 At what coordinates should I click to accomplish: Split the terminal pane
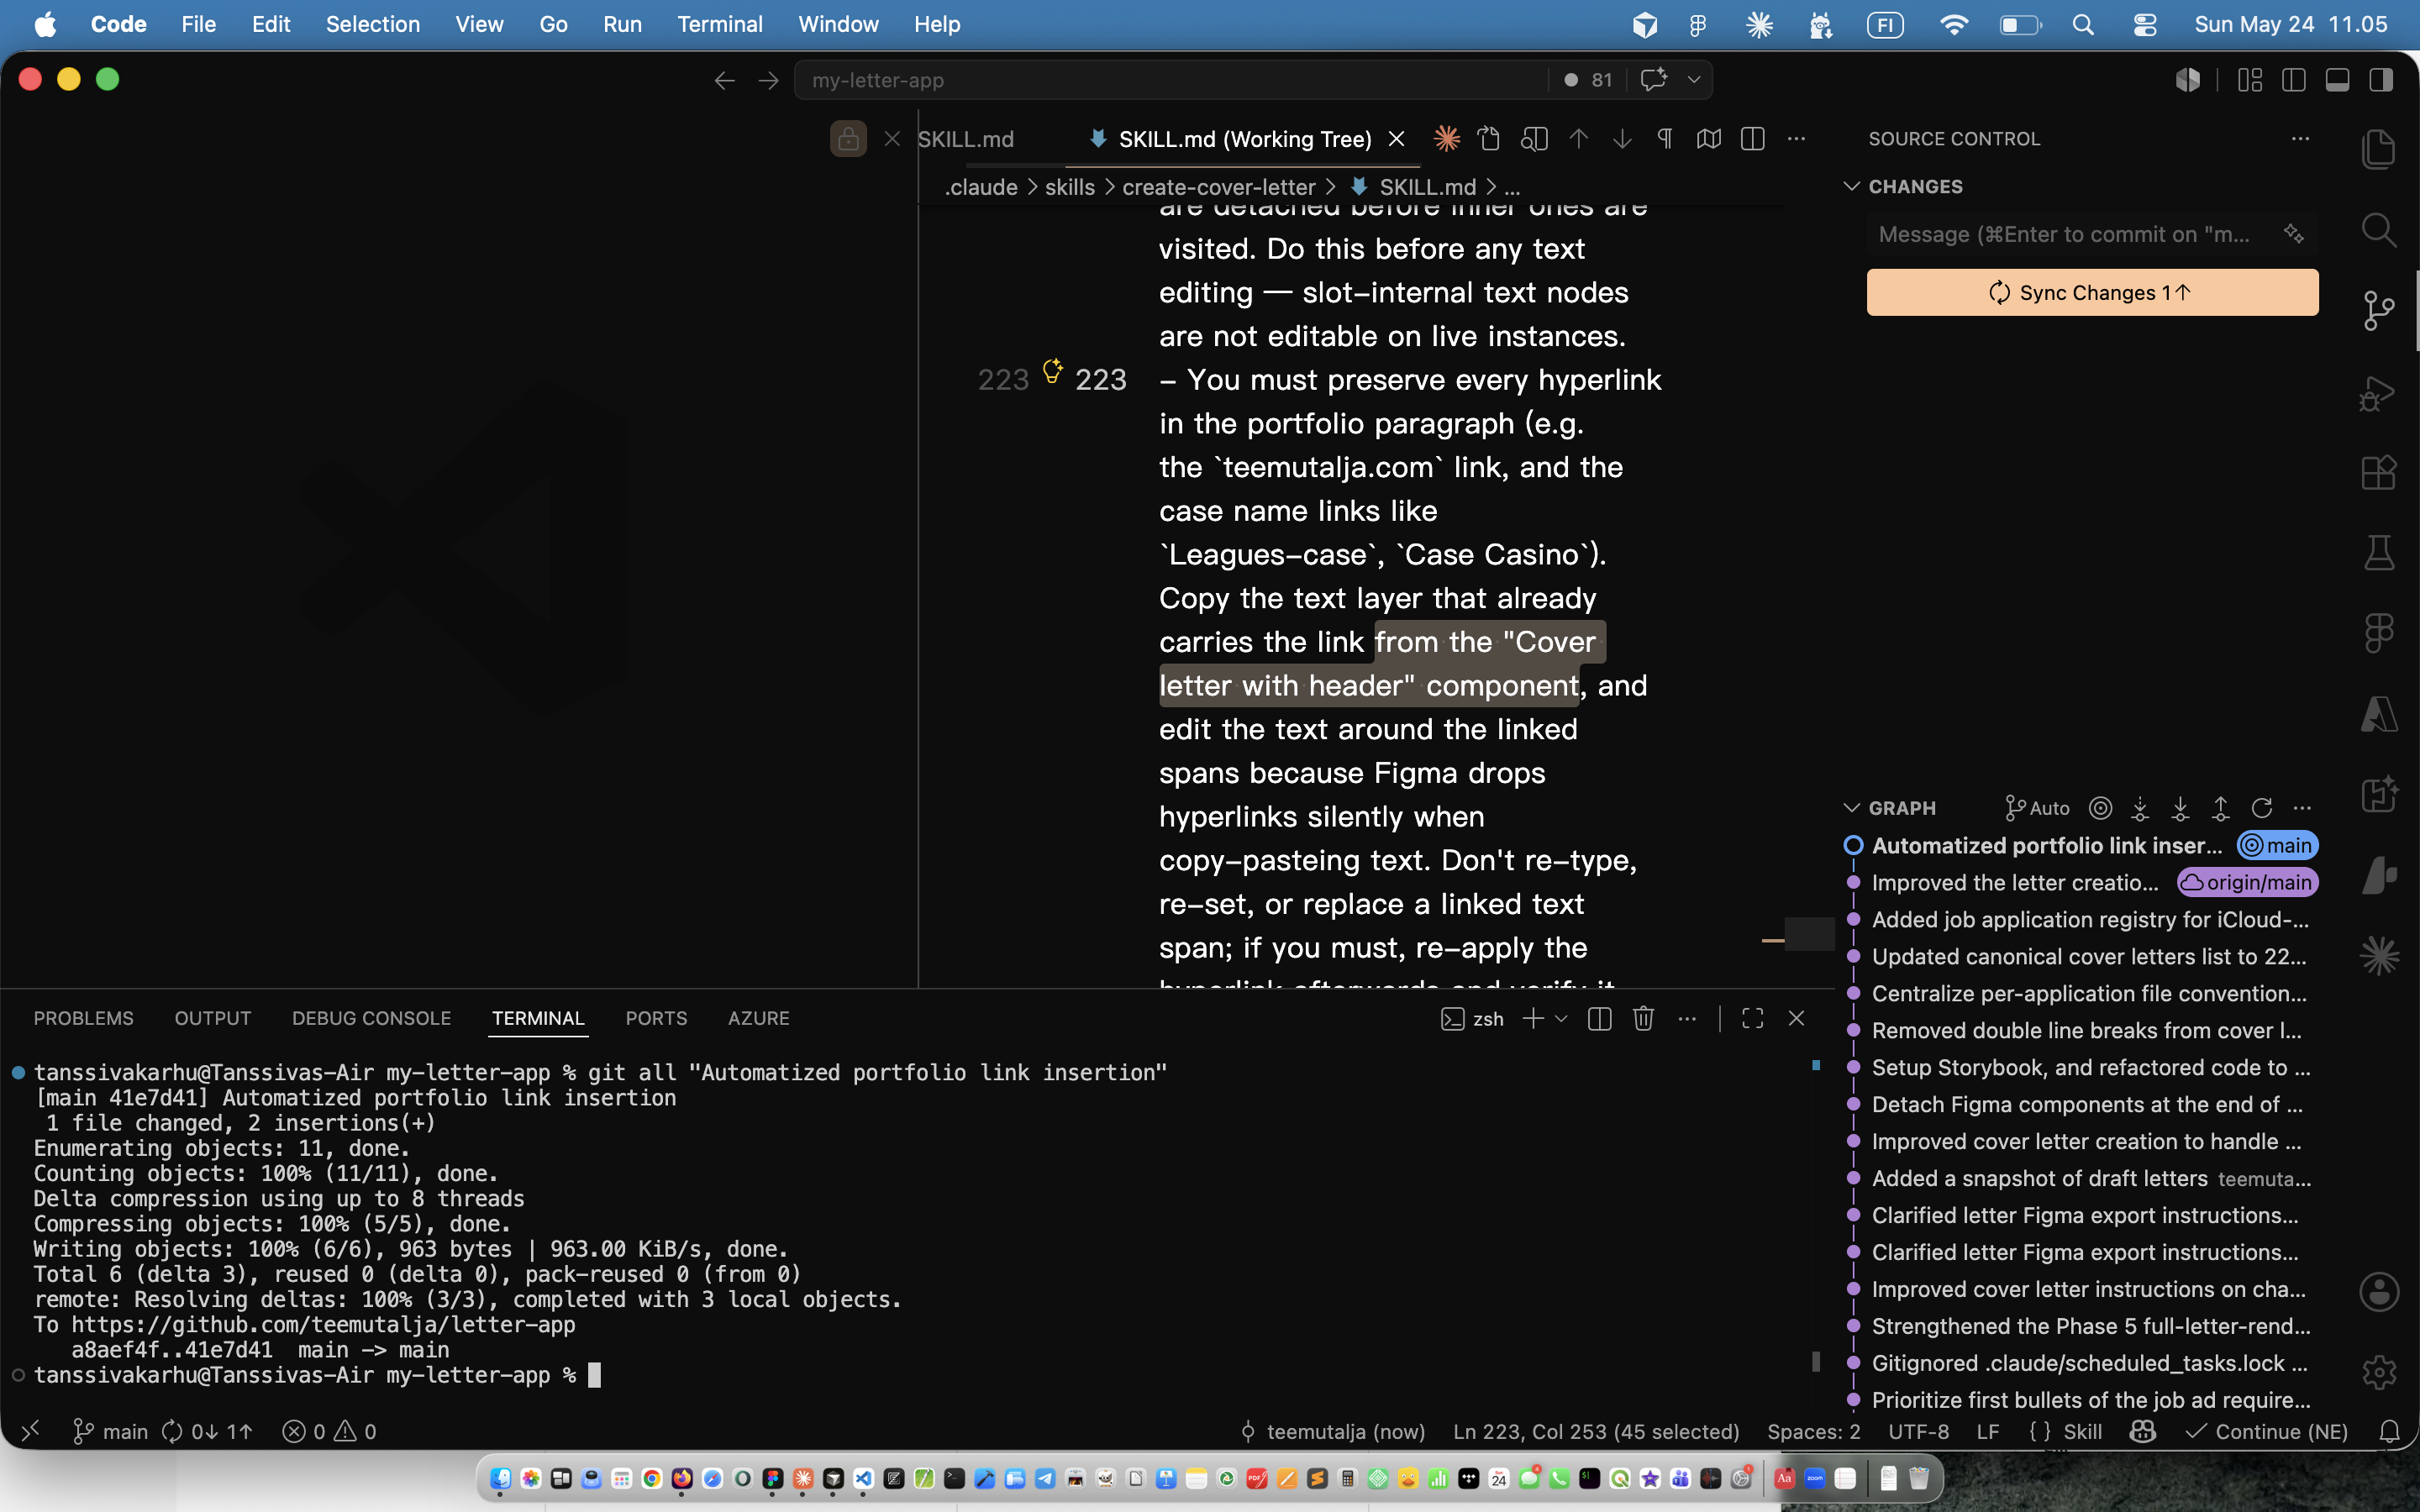click(x=1599, y=1018)
